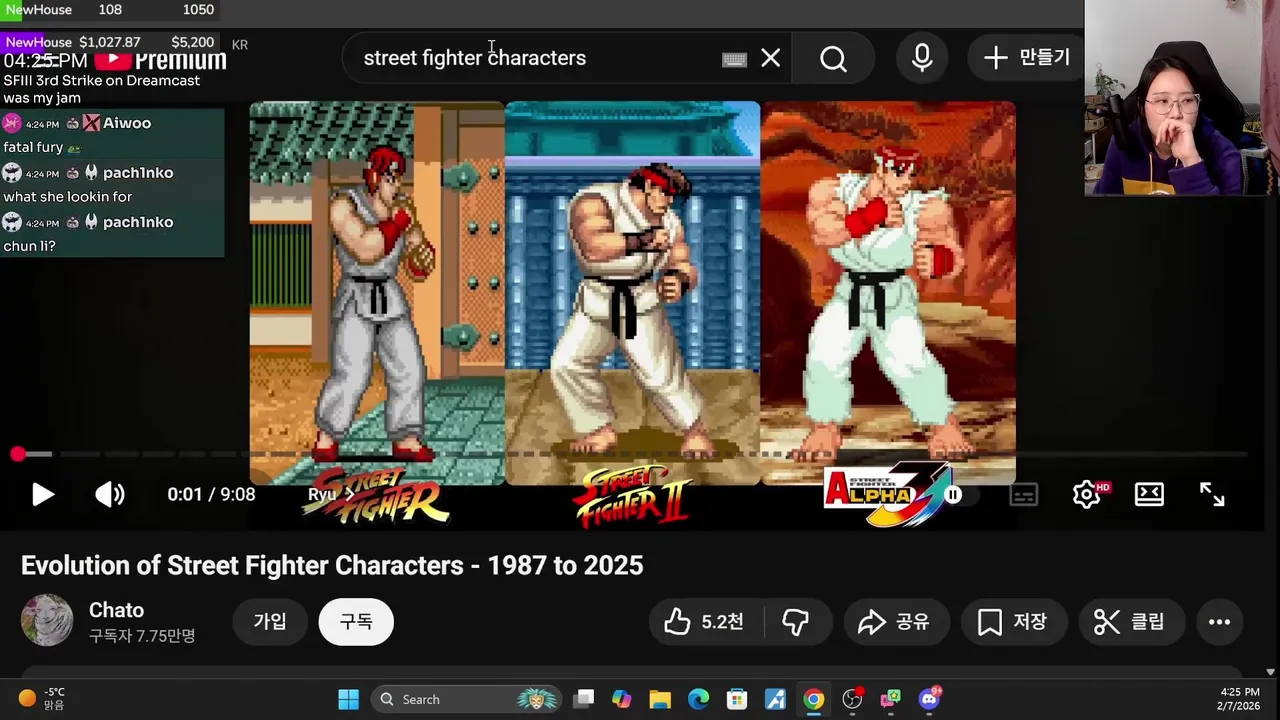
Task: Open Chato channel avatar
Action: point(47,620)
